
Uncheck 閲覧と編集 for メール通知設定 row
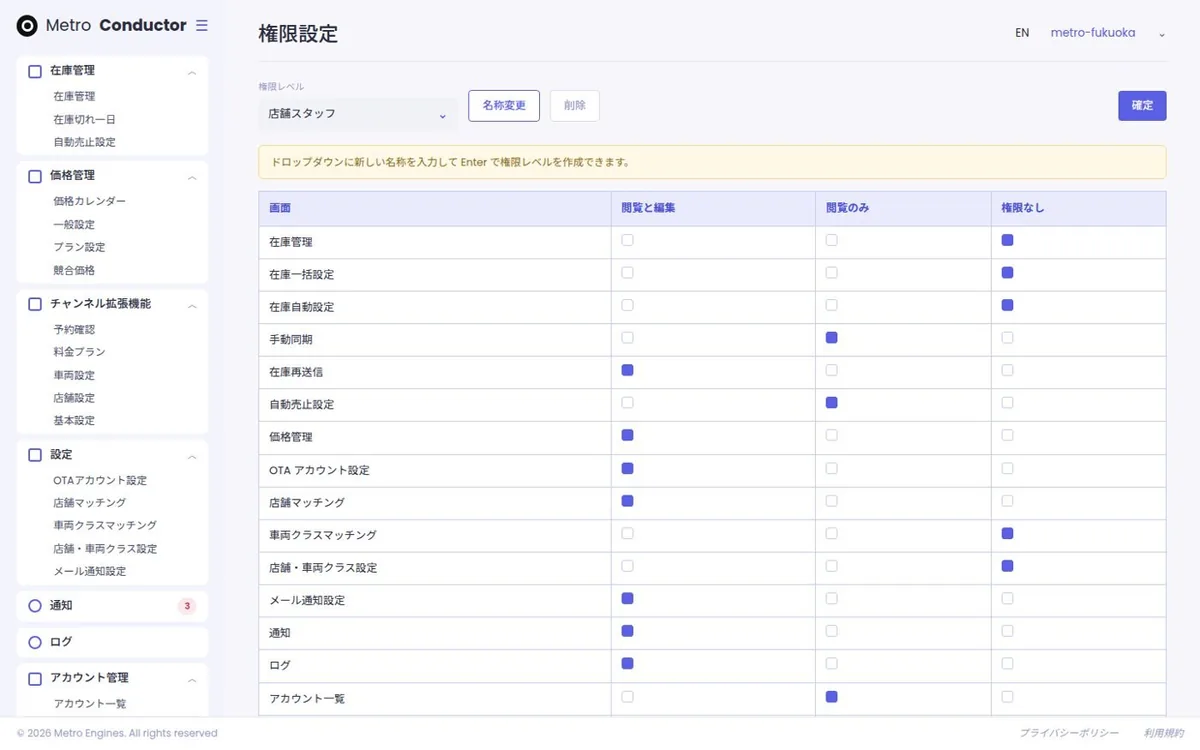(x=627, y=598)
